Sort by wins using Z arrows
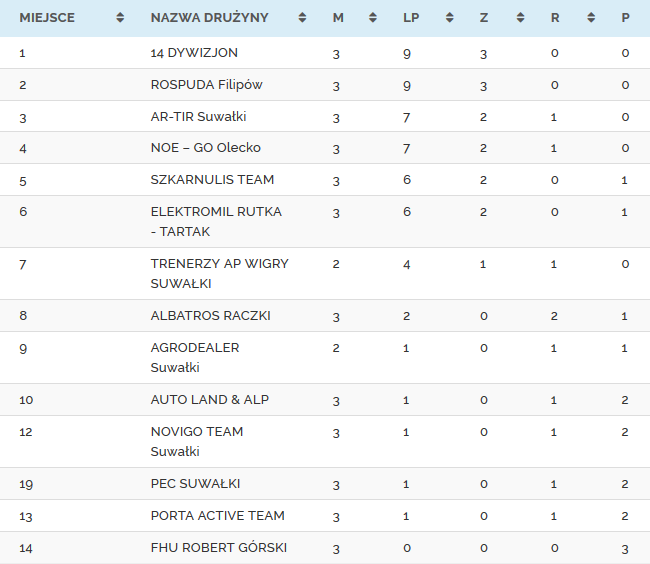650x564 pixels. (x=520, y=18)
